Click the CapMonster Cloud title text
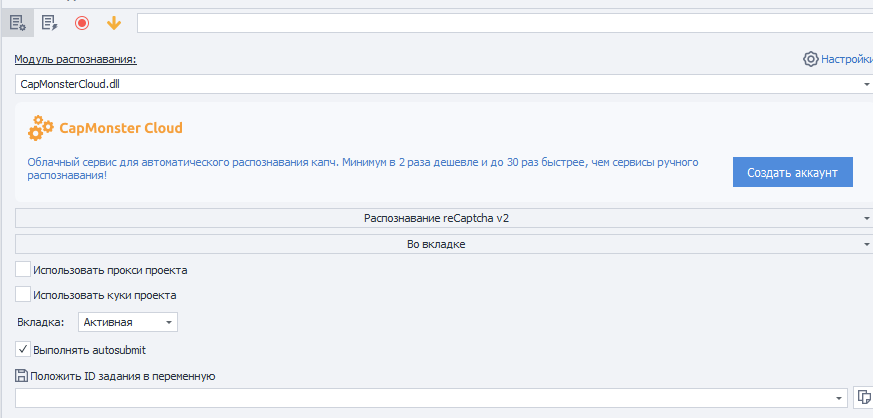The height and width of the screenshot is (418, 873). coord(121,128)
